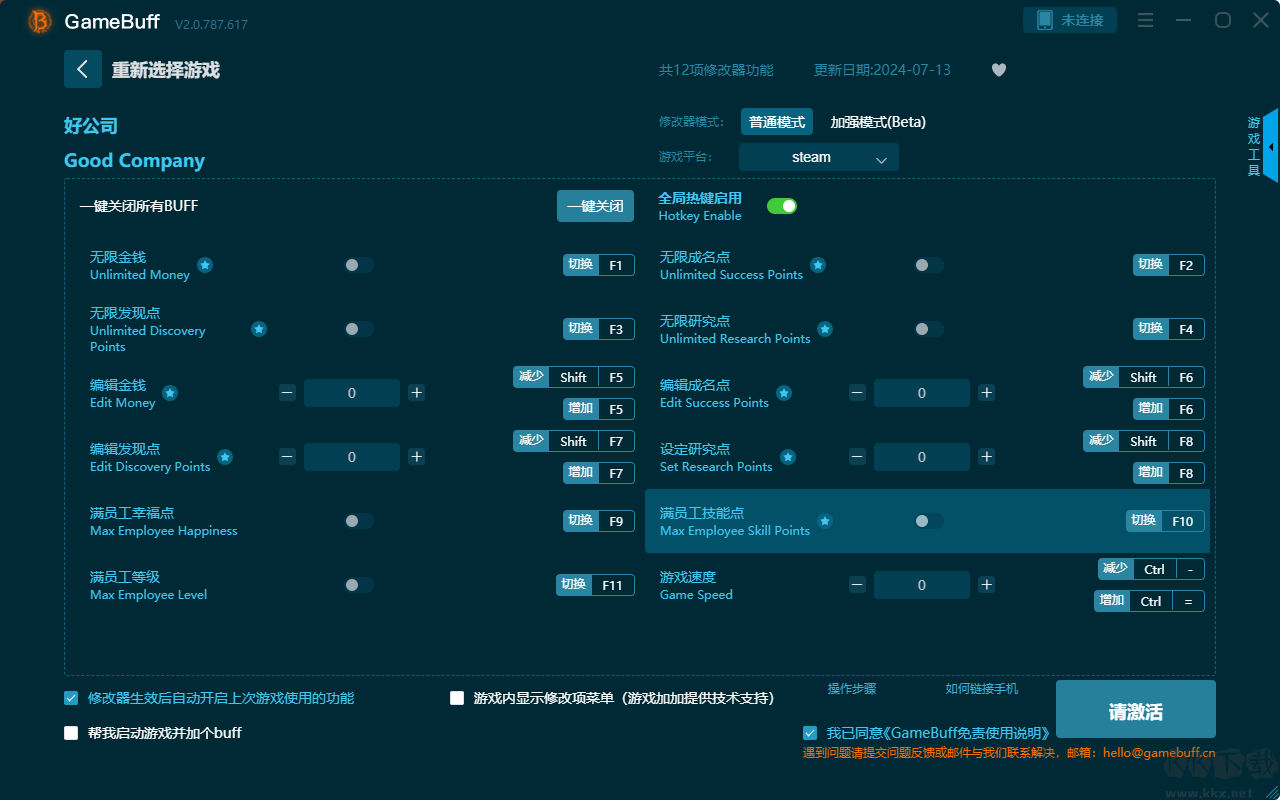Open the 如何链接手机 link
1280x800 pixels.
[x=982, y=689]
